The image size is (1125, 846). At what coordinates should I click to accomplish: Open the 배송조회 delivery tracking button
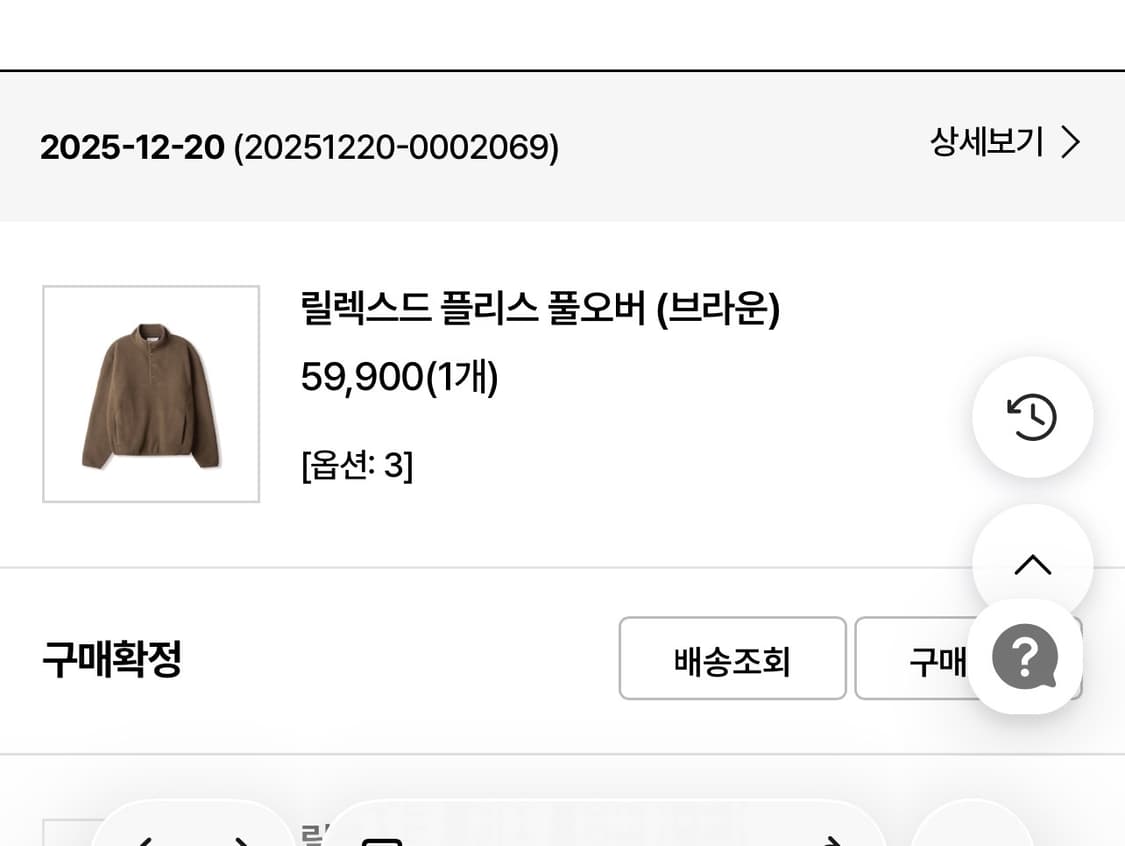click(x=732, y=659)
